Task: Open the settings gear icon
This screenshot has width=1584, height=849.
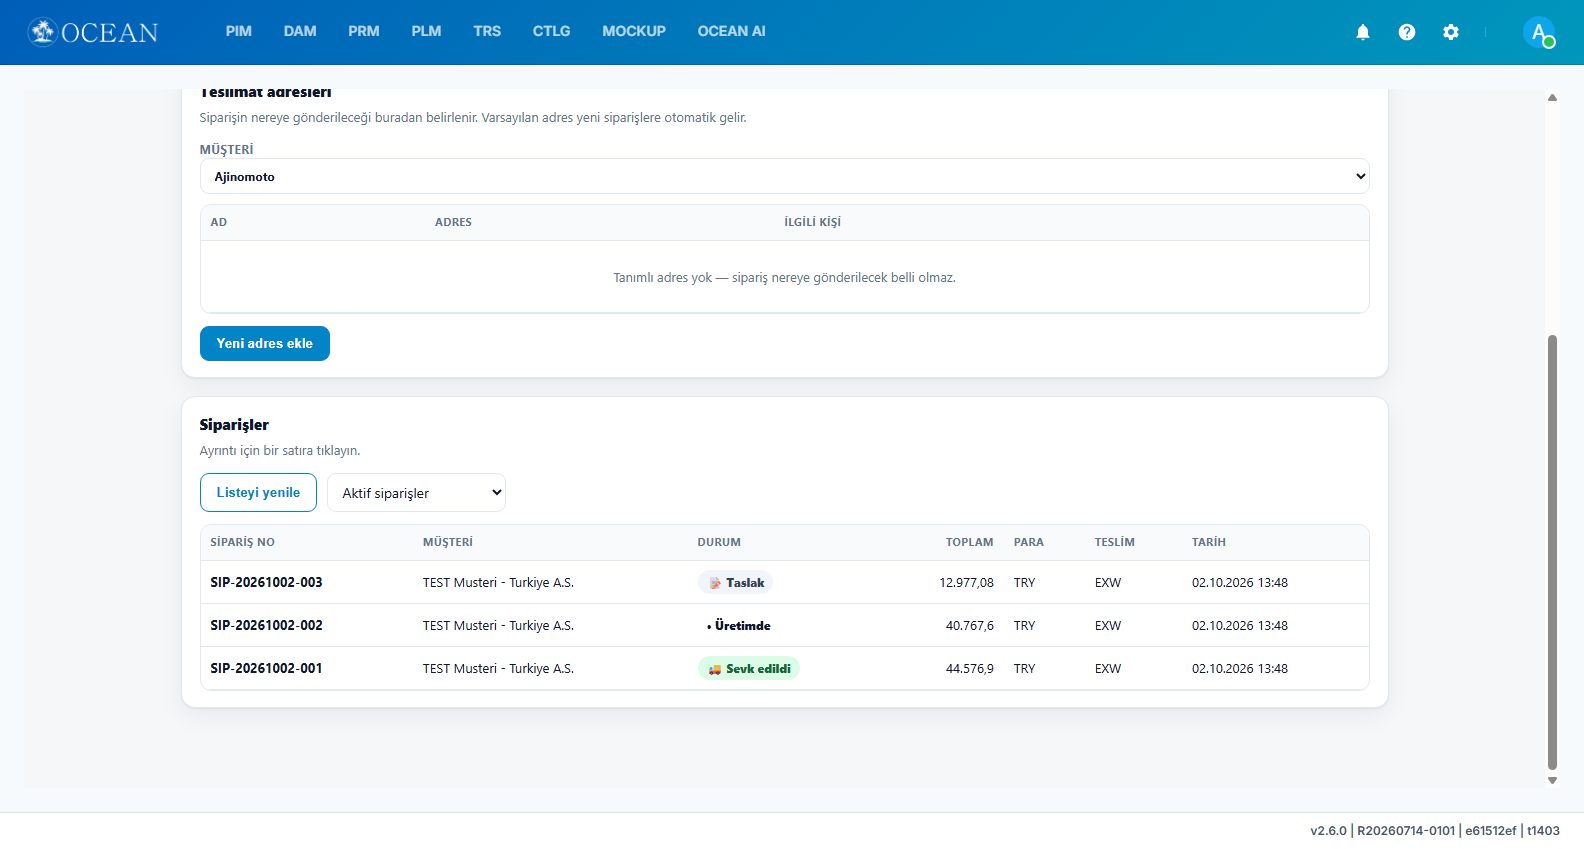Action: click(x=1451, y=32)
